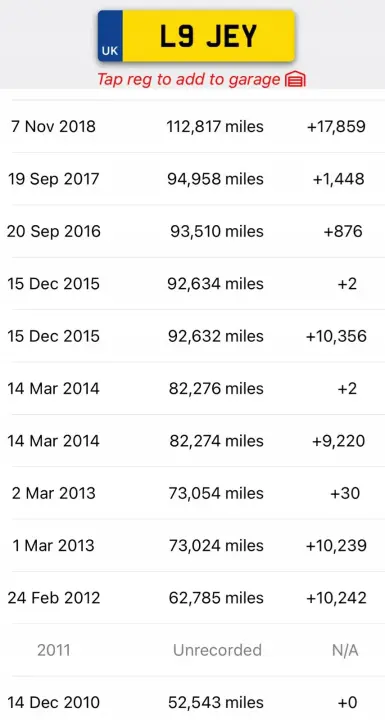Screen dimensions: 385x720
Task: Click the 52,543 miles reading
Action: pyautogui.click(x=215, y=703)
